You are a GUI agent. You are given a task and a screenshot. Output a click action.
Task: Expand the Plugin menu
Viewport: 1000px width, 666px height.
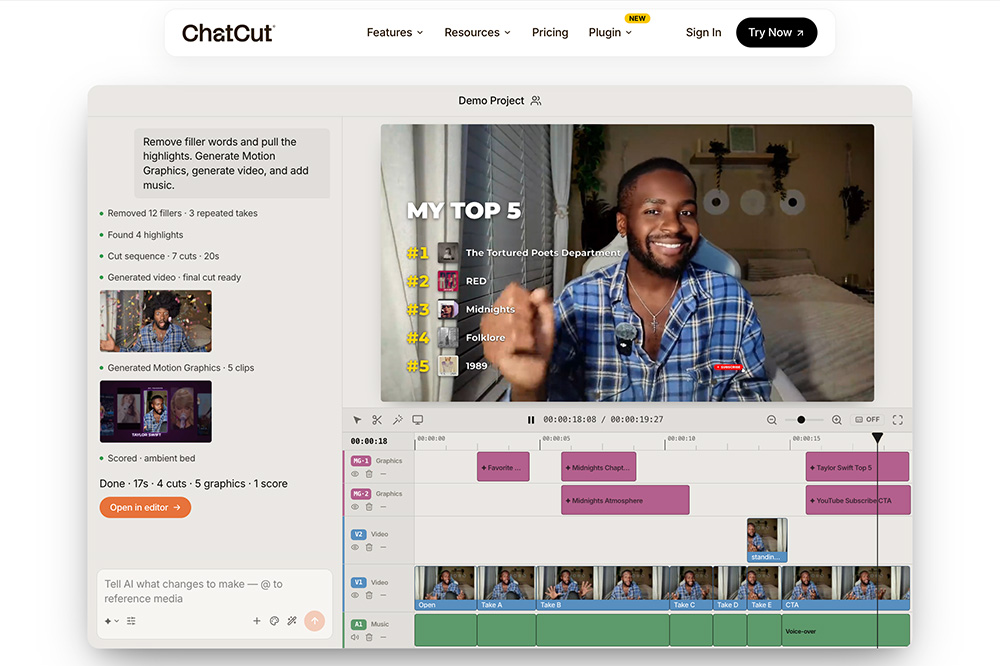pyautogui.click(x=610, y=33)
